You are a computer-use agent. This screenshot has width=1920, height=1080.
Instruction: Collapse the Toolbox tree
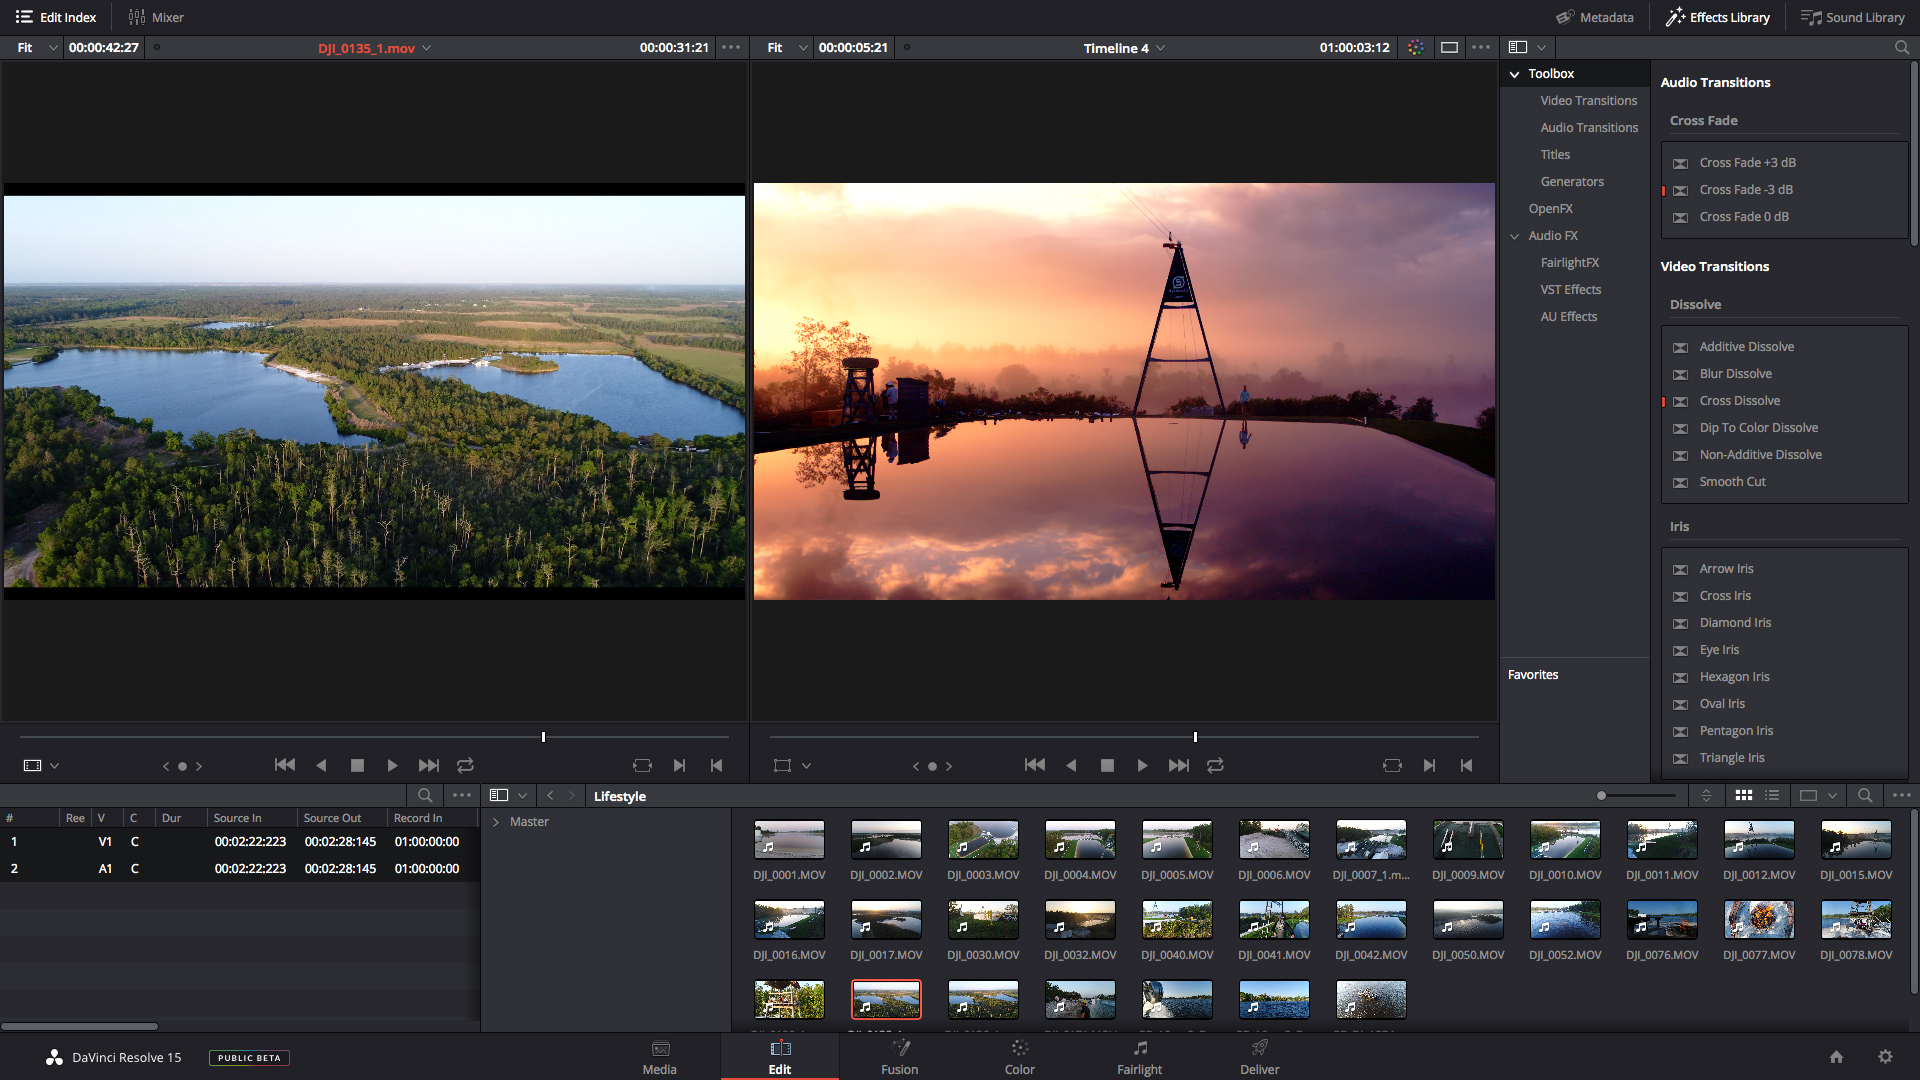coord(1515,74)
